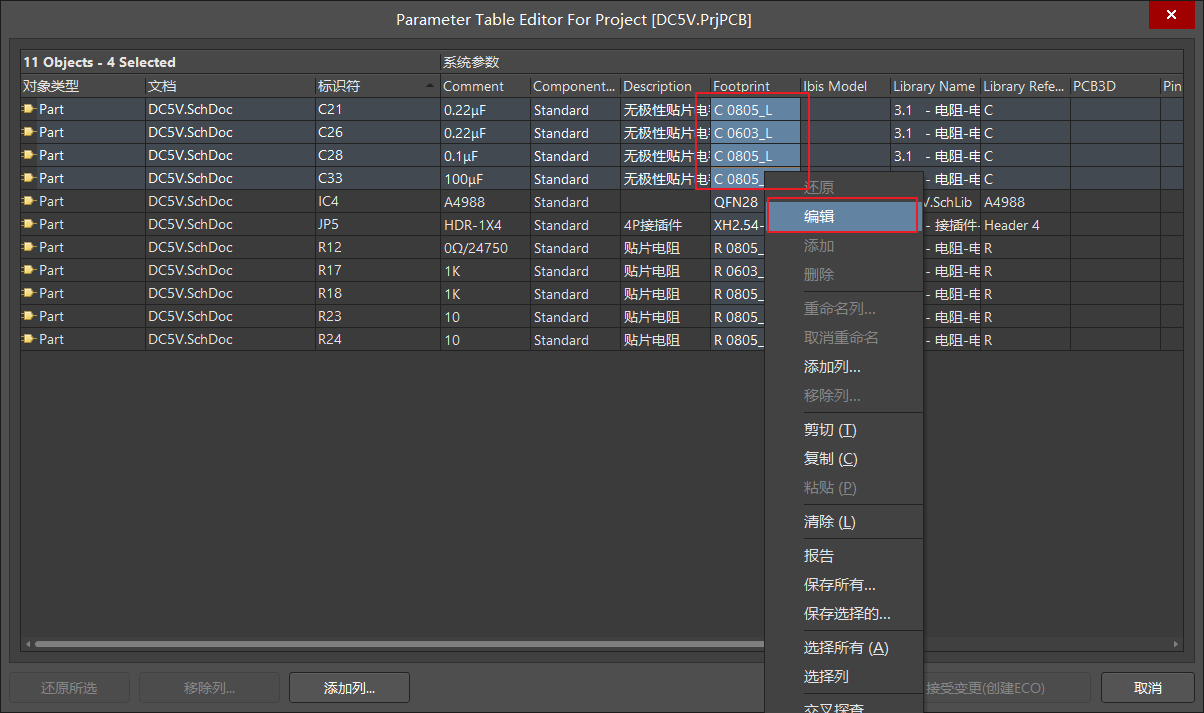Select footprint cell C 0805_L of C28
The image size is (1204, 713).
click(755, 155)
